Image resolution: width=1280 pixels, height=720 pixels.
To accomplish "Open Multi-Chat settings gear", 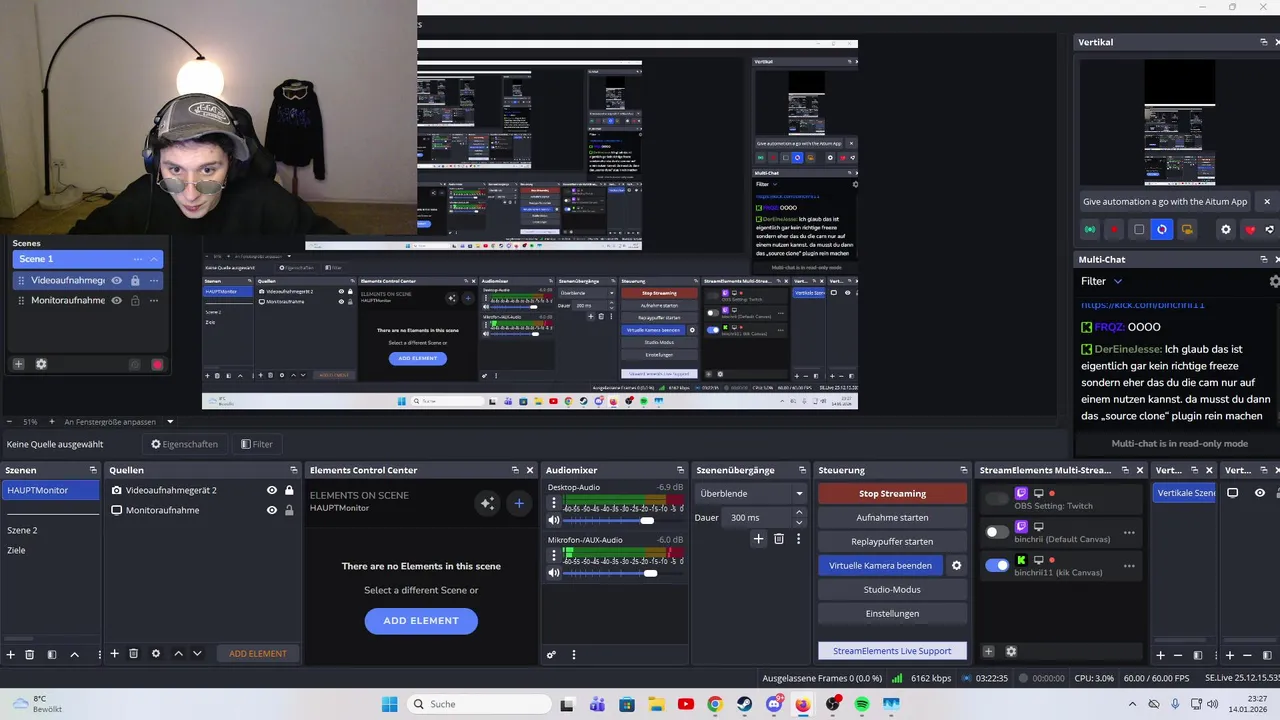I will [1274, 282].
